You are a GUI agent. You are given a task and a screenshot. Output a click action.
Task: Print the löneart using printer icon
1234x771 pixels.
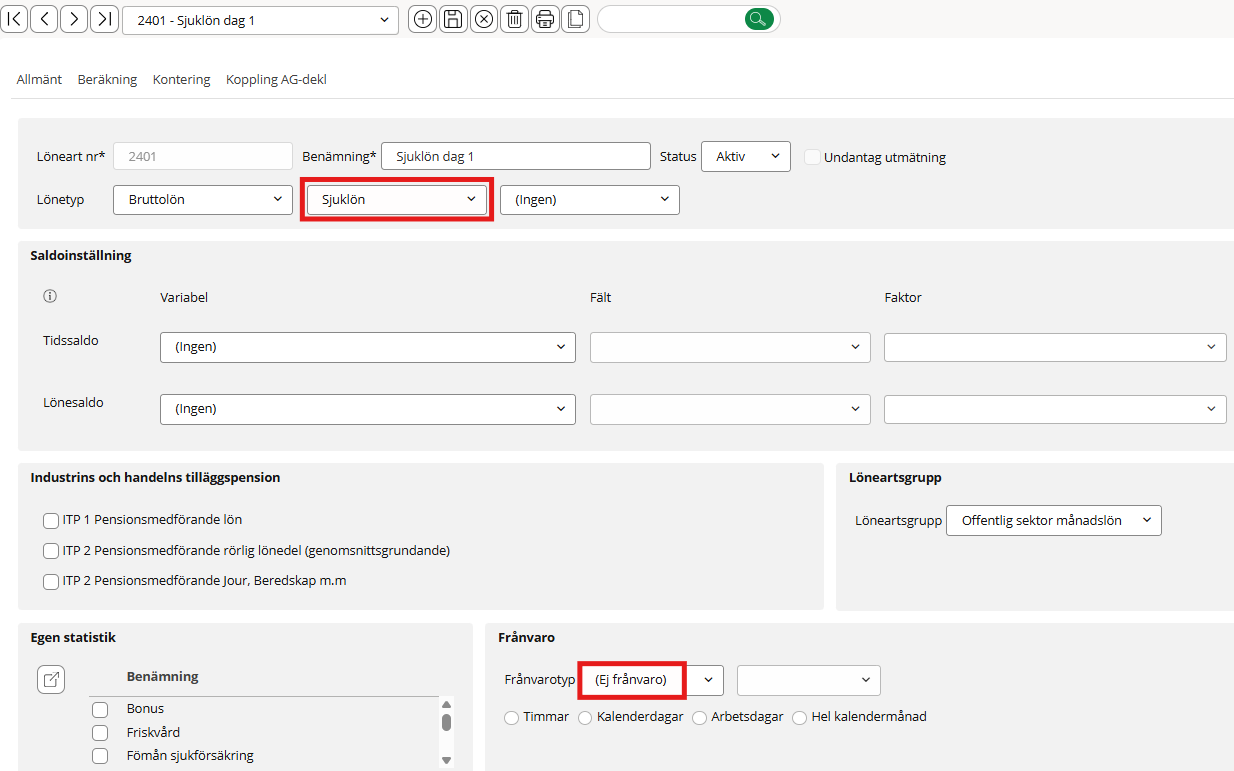coord(545,19)
